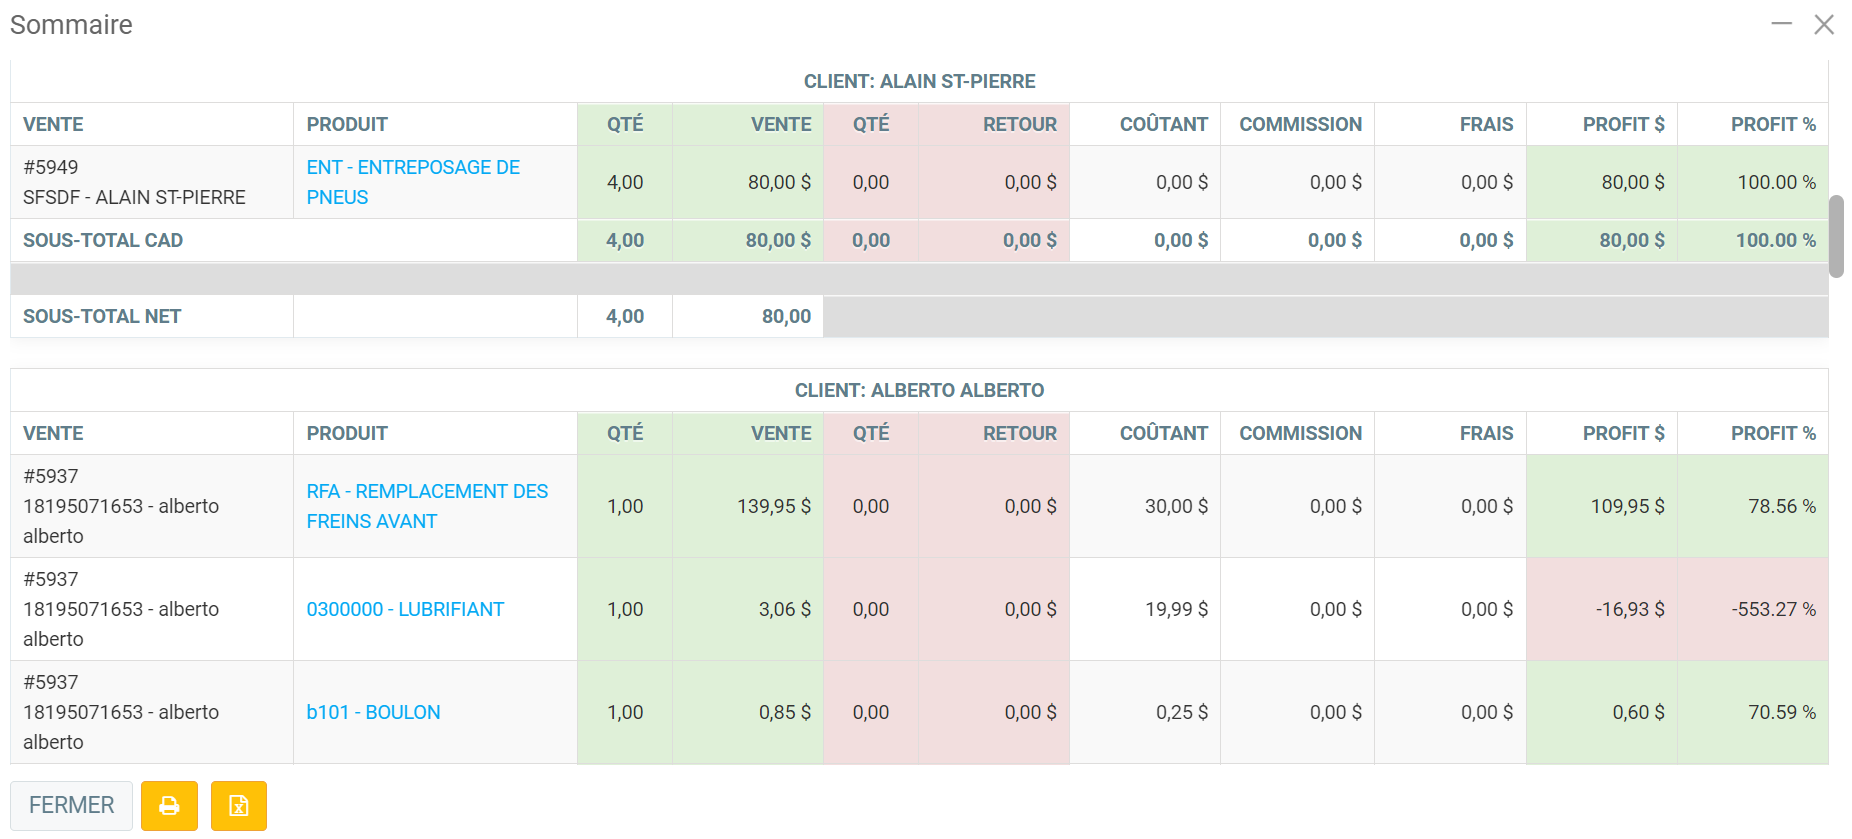
Task: Minimize the Sommaire window
Action: point(1781,24)
